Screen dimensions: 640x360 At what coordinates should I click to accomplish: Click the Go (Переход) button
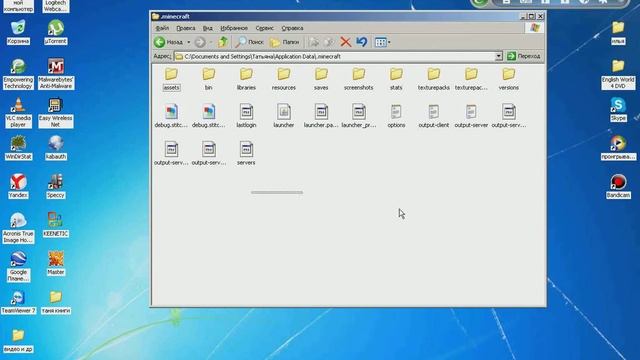click(524, 56)
